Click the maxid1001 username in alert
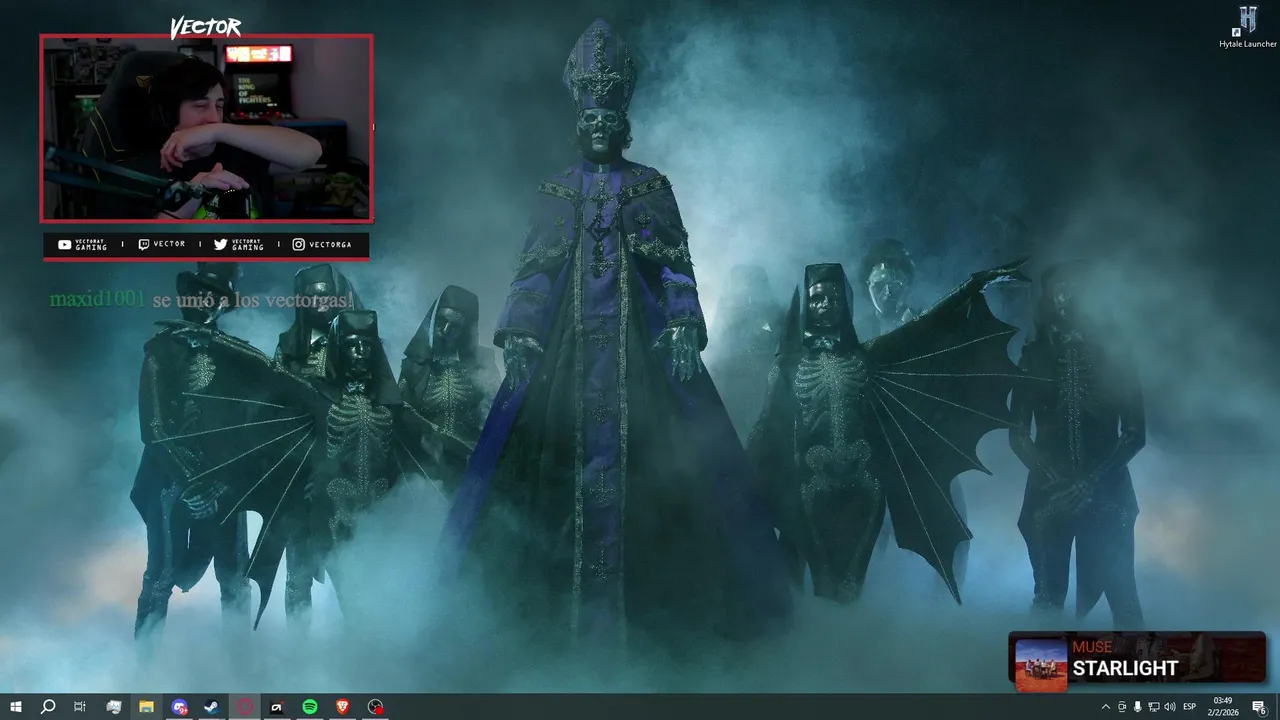This screenshot has width=1280, height=720. [x=97, y=299]
